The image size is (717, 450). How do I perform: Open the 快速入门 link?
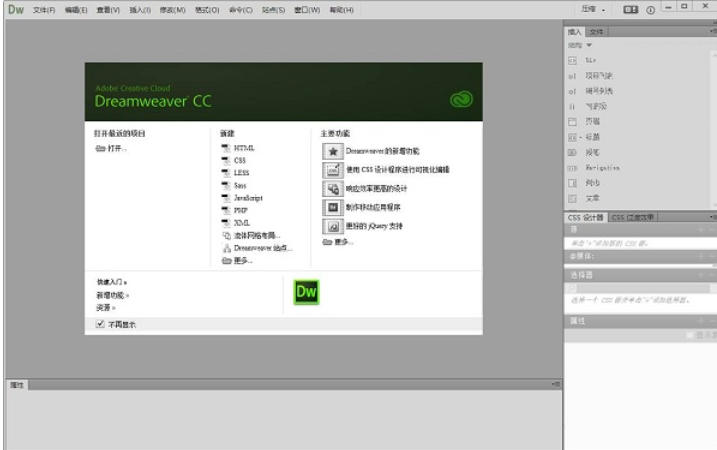[x=112, y=282]
